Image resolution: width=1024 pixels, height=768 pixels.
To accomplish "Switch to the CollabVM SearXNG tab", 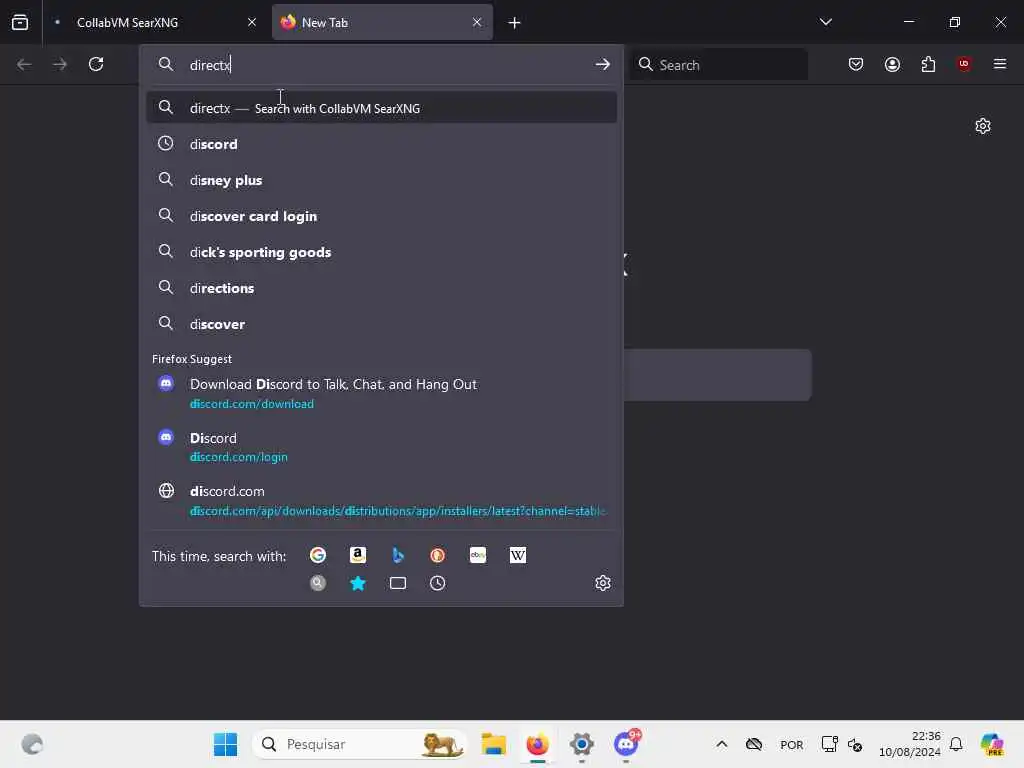I will tap(155, 22).
